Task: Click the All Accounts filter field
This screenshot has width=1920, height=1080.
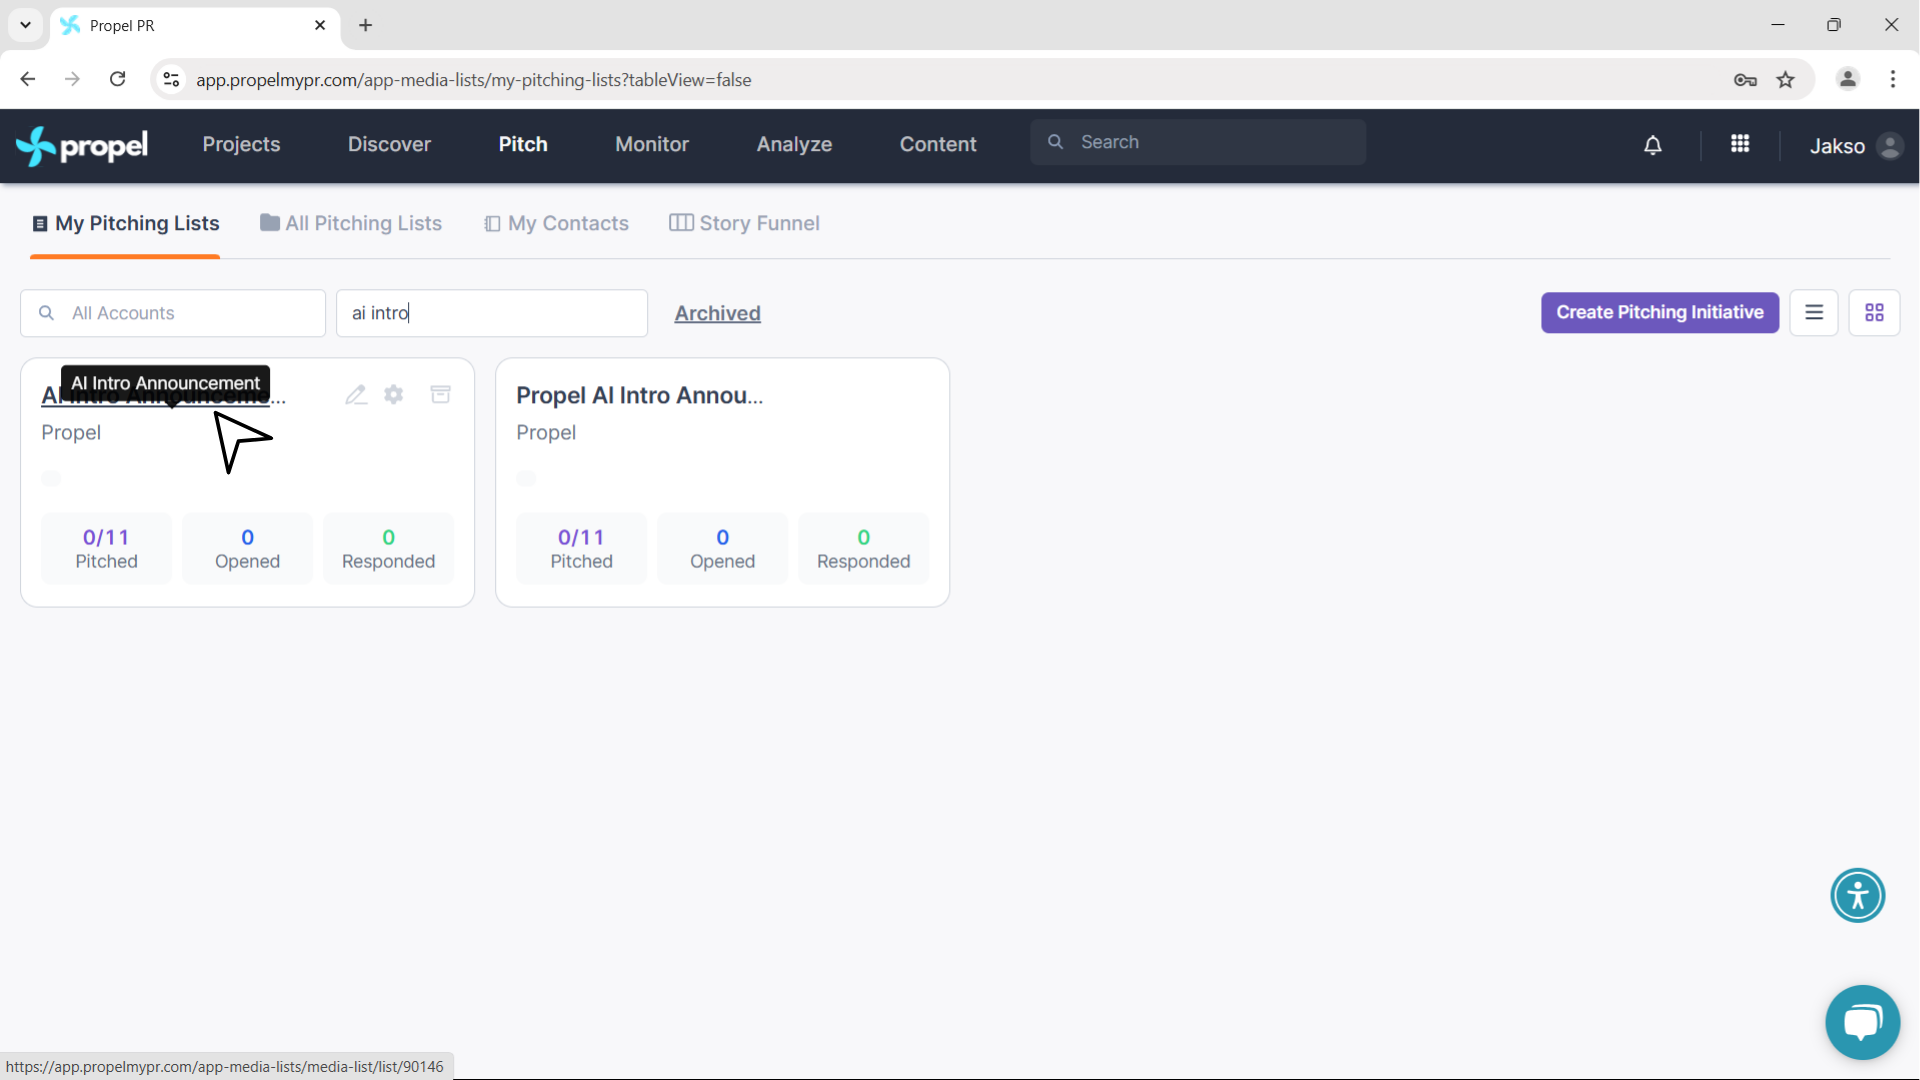Action: coord(173,313)
